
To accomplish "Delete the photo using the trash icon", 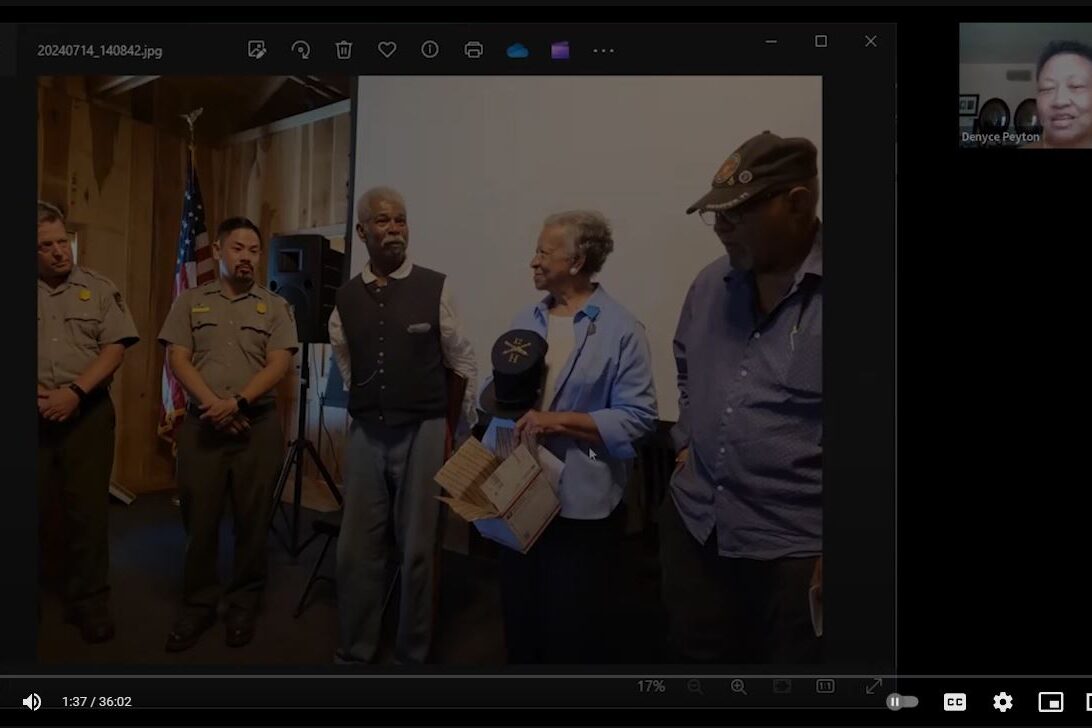I will [344, 50].
